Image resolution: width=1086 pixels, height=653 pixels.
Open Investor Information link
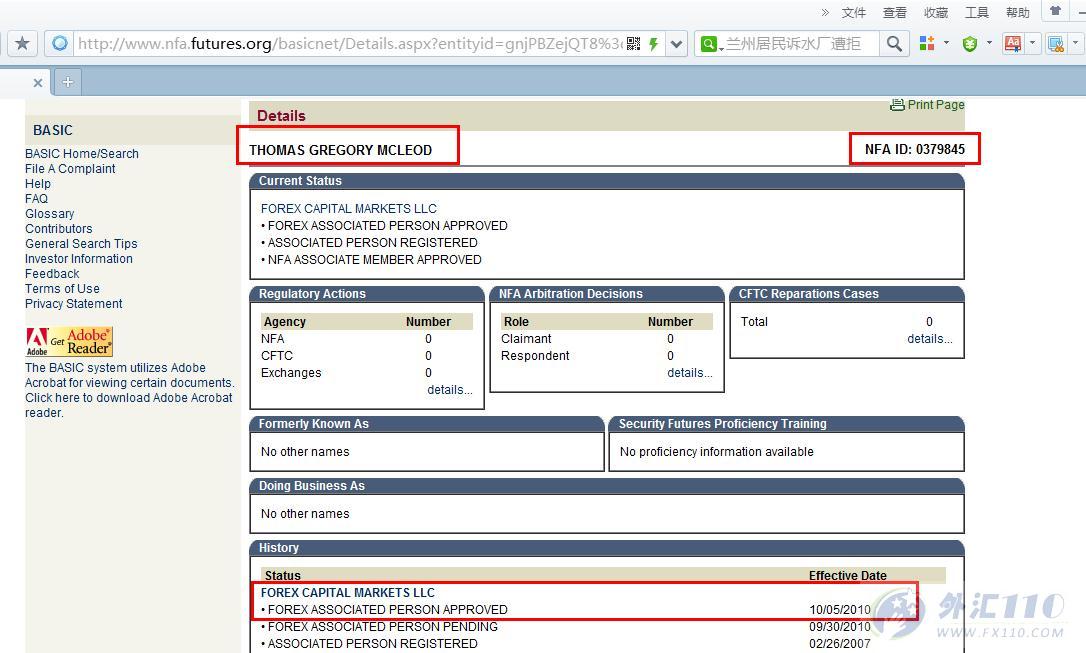tap(78, 259)
